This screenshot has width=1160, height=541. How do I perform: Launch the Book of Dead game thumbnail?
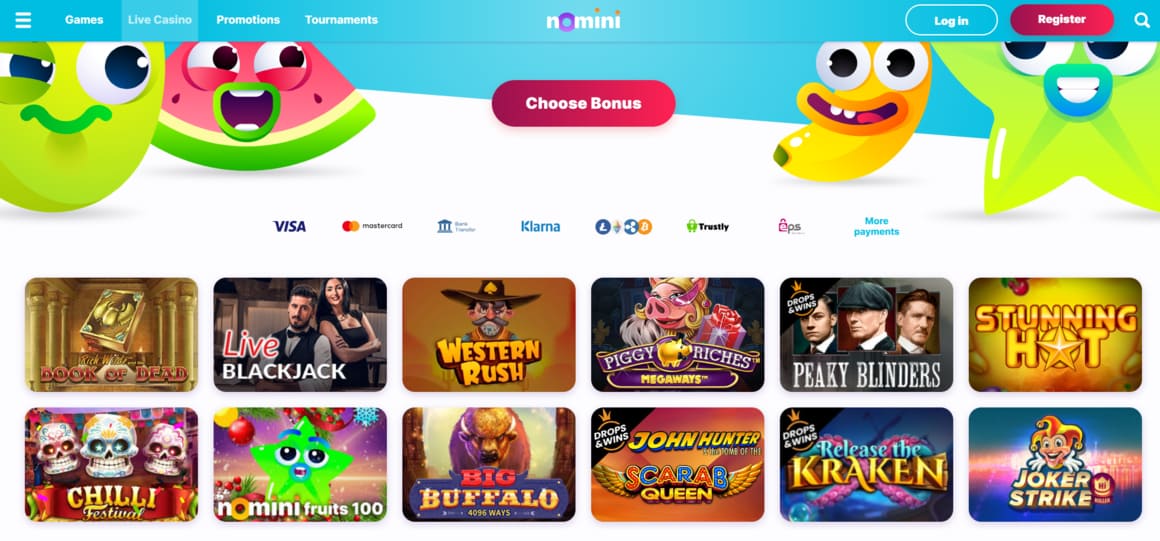click(112, 335)
